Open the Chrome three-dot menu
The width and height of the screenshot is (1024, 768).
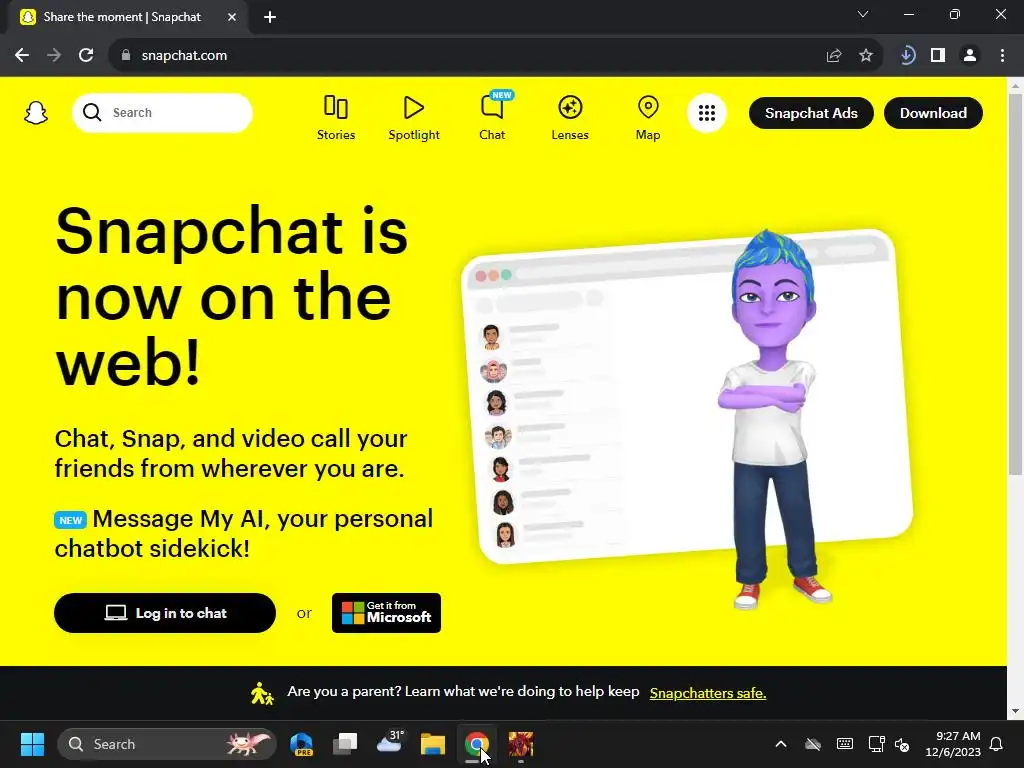click(x=1002, y=56)
